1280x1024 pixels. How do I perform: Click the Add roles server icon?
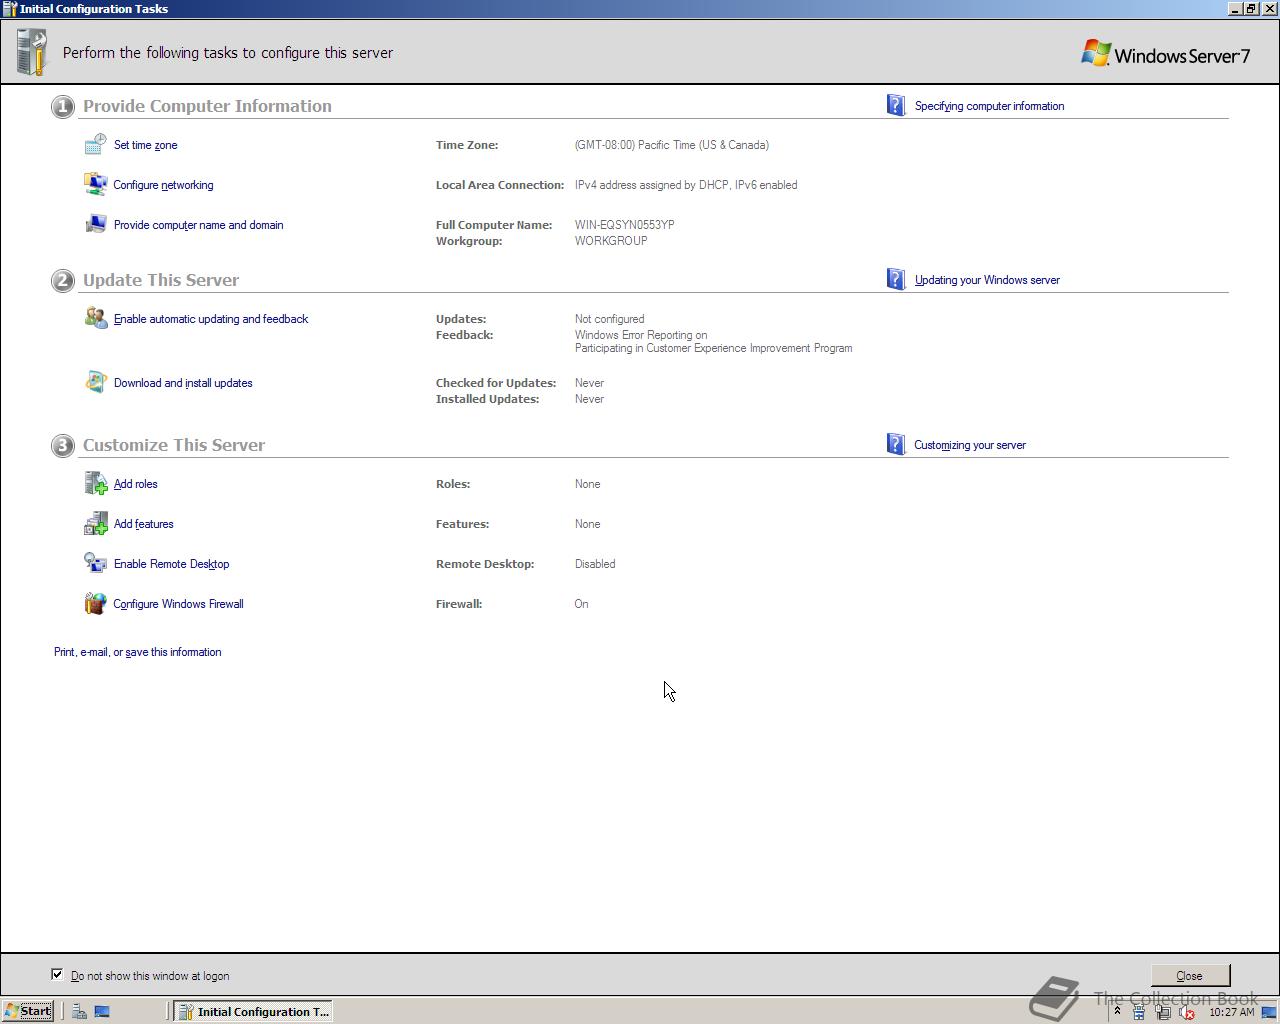pos(95,484)
